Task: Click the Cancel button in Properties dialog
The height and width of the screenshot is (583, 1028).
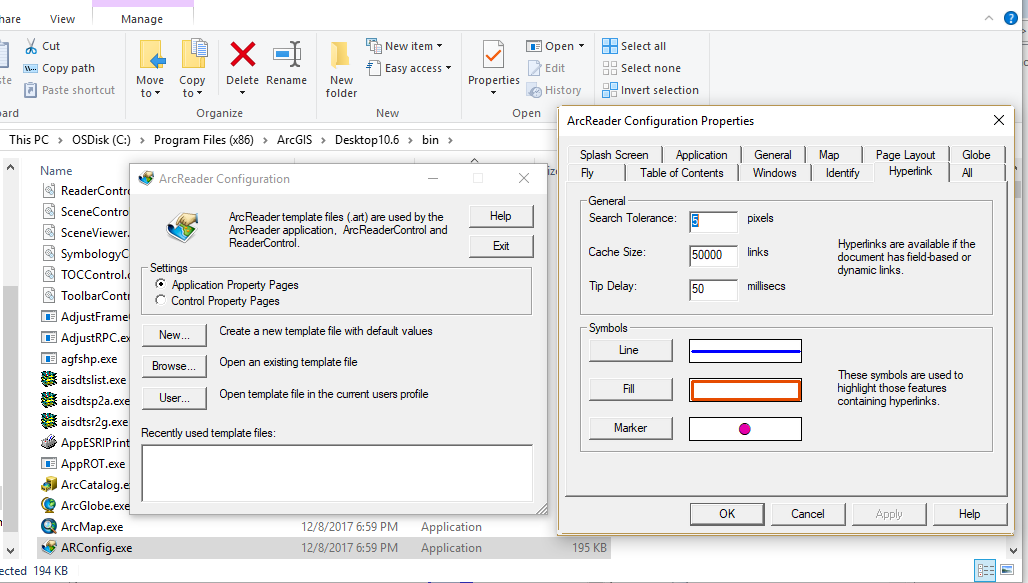Action: (x=808, y=513)
